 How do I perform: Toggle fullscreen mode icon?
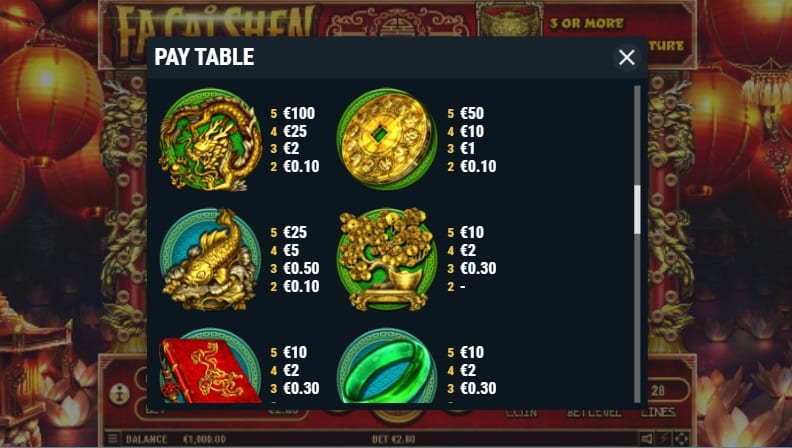click(681, 438)
